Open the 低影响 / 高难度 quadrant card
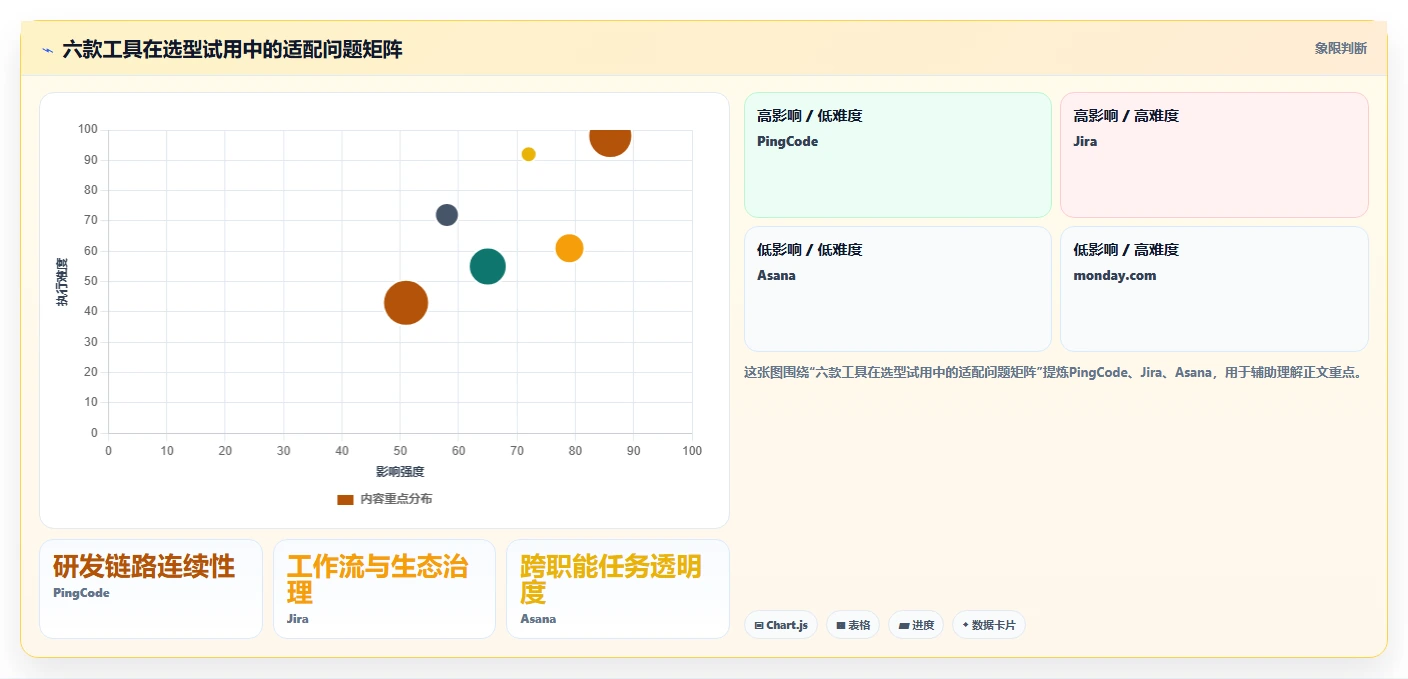The height and width of the screenshot is (679, 1408). pyautogui.click(x=1214, y=289)
